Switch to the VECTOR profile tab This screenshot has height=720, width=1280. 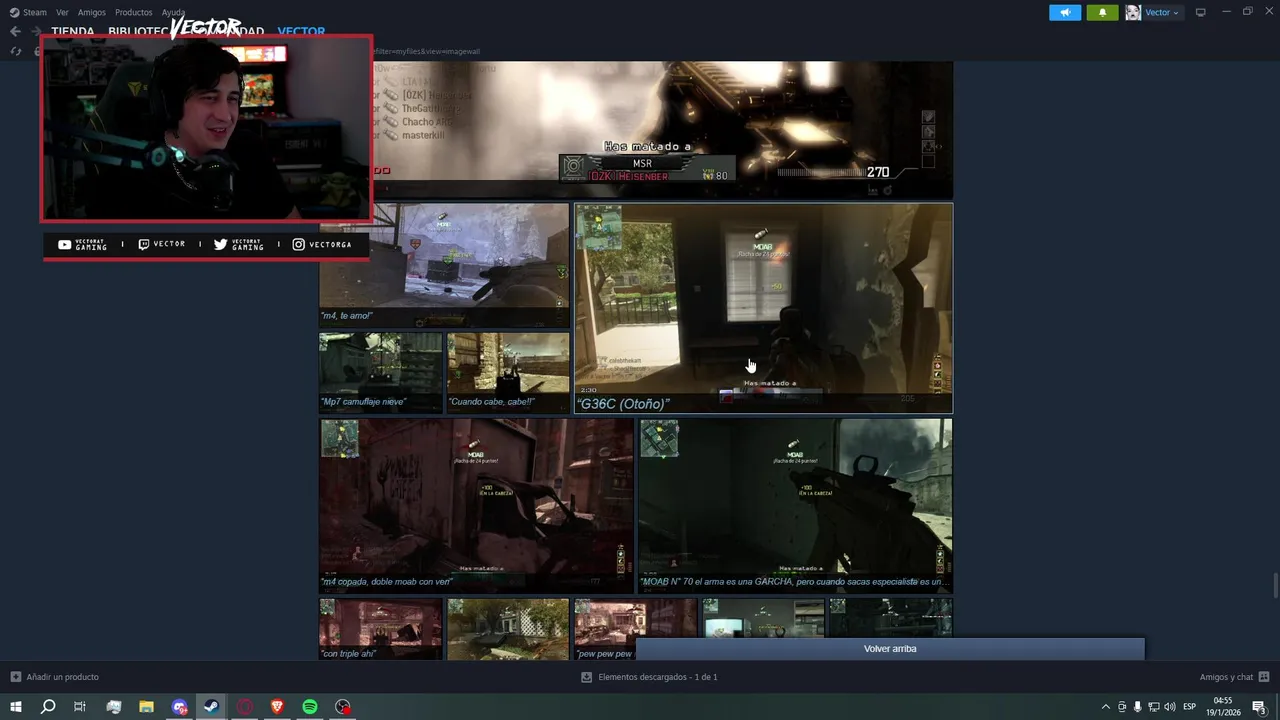pos(301,31)
